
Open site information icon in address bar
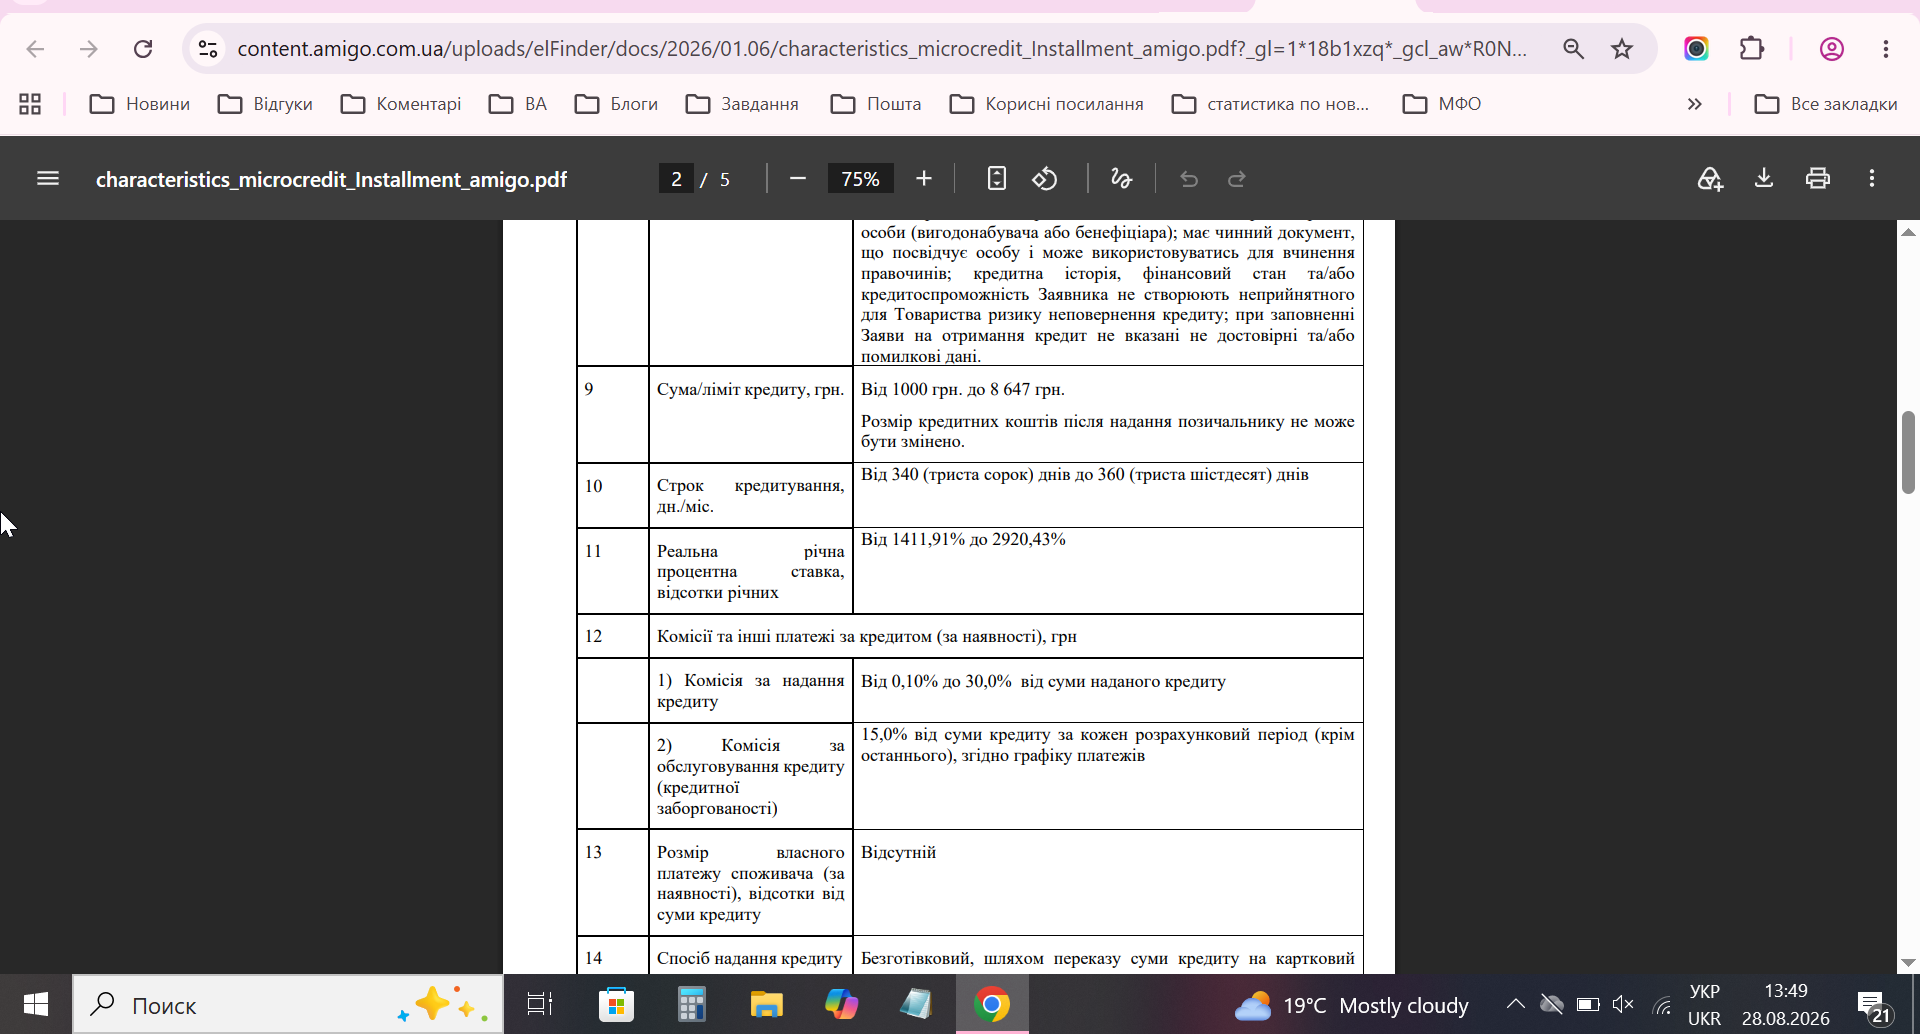(208, 49)
